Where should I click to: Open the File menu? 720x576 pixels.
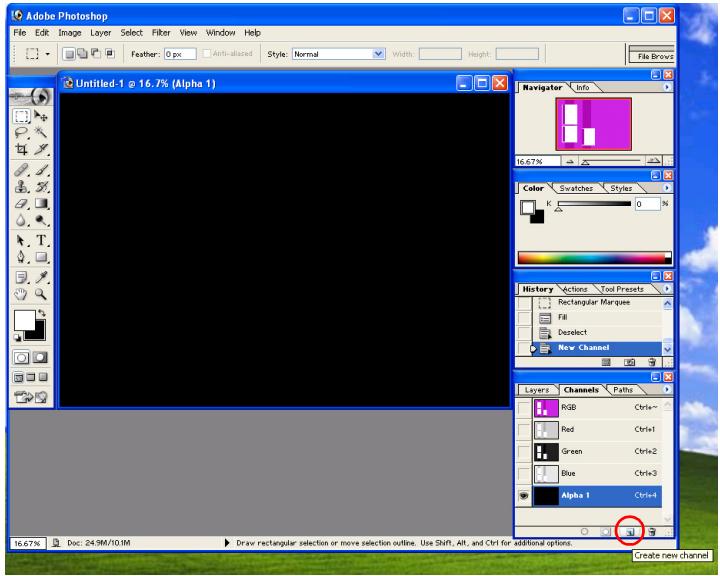click(20, 33)
